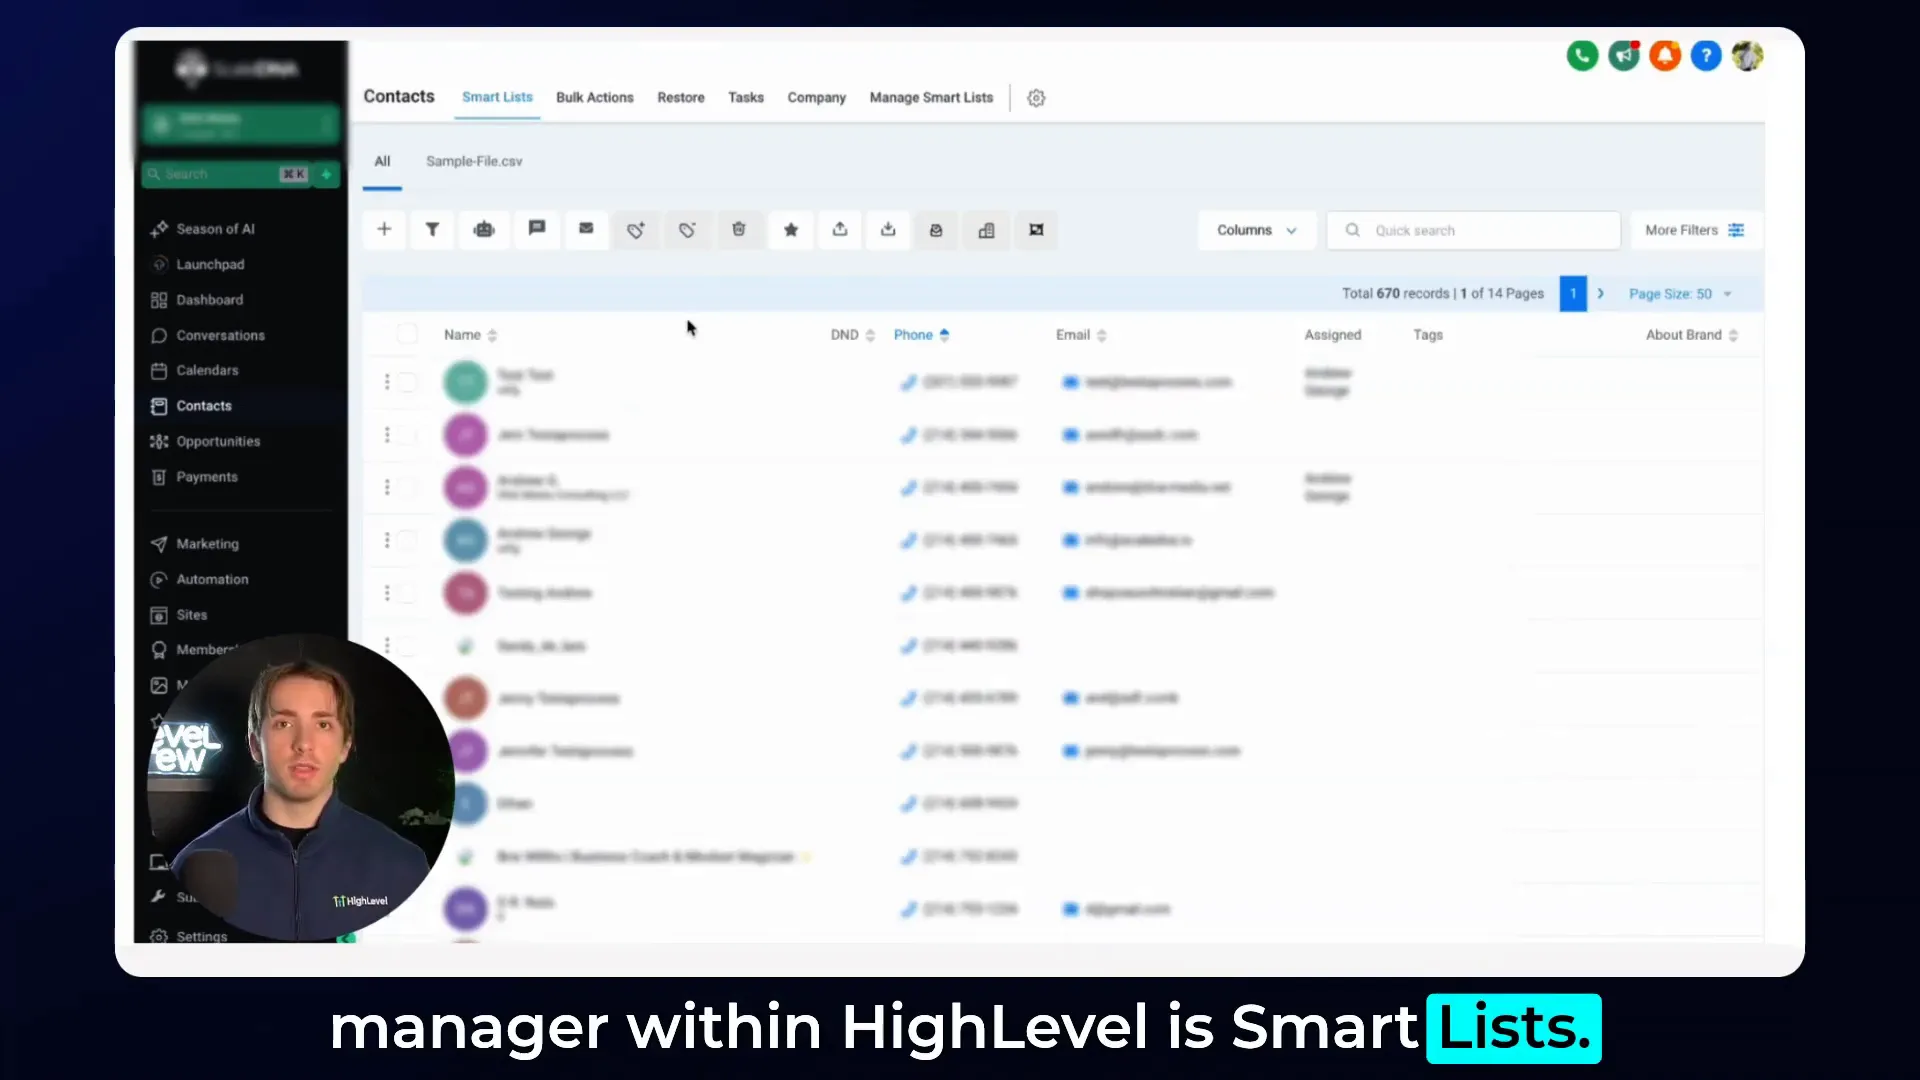Open the user profile avatar
Screen dimensions: 1920x1080
tap(1747, 56)
